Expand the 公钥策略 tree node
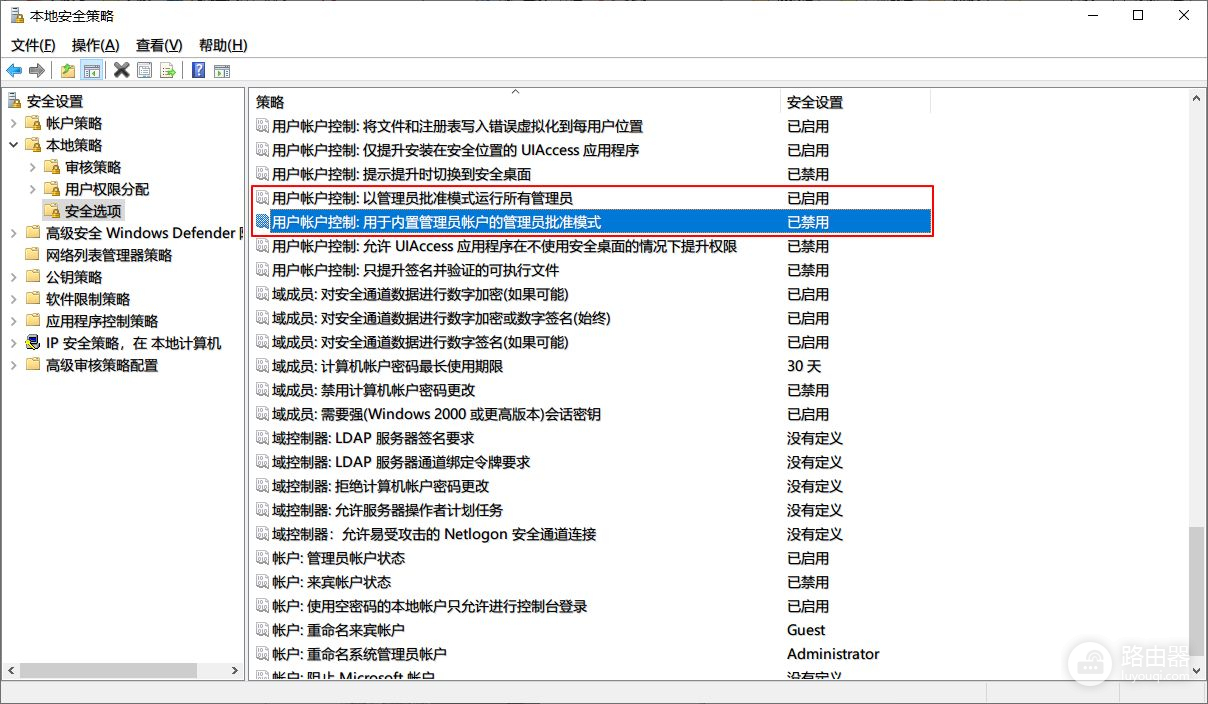Screen dimensions: 1208x704 [x=13, y=277]
